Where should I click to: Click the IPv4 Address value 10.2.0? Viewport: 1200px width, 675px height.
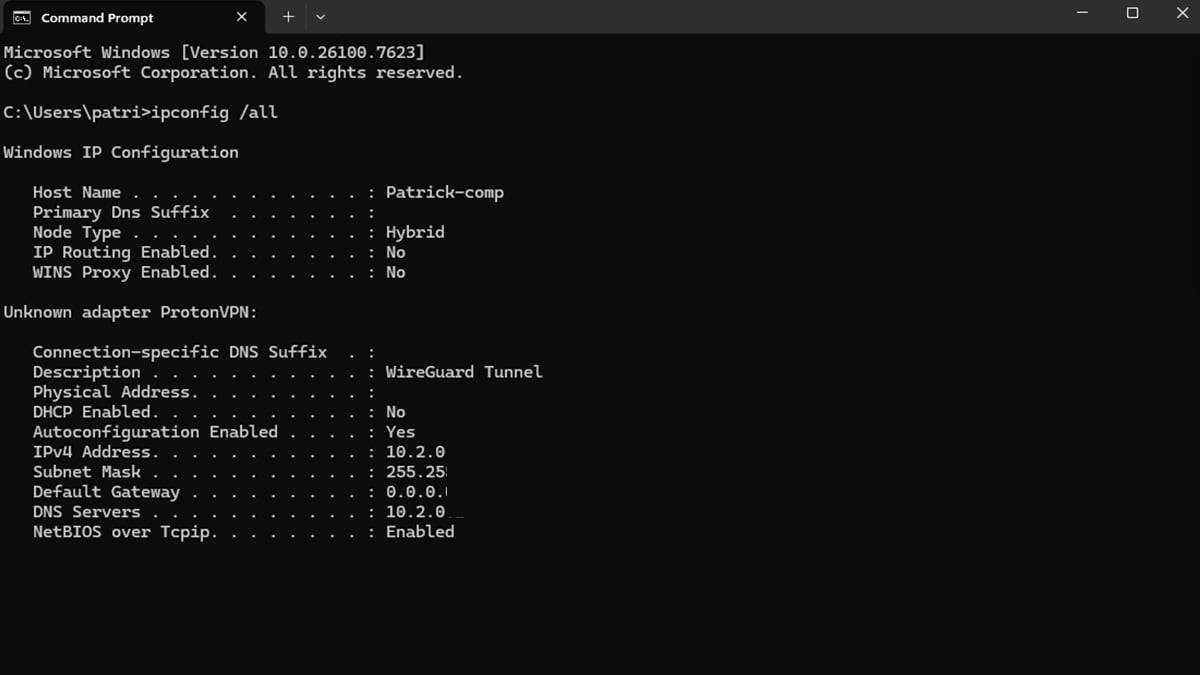point(416,452)
